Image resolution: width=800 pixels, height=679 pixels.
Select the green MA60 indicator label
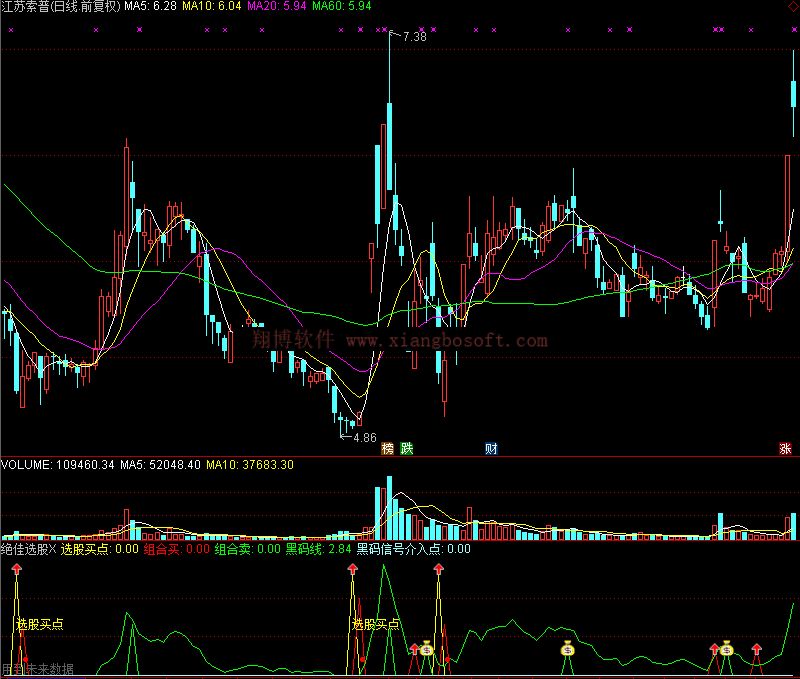tap(341, 7)
